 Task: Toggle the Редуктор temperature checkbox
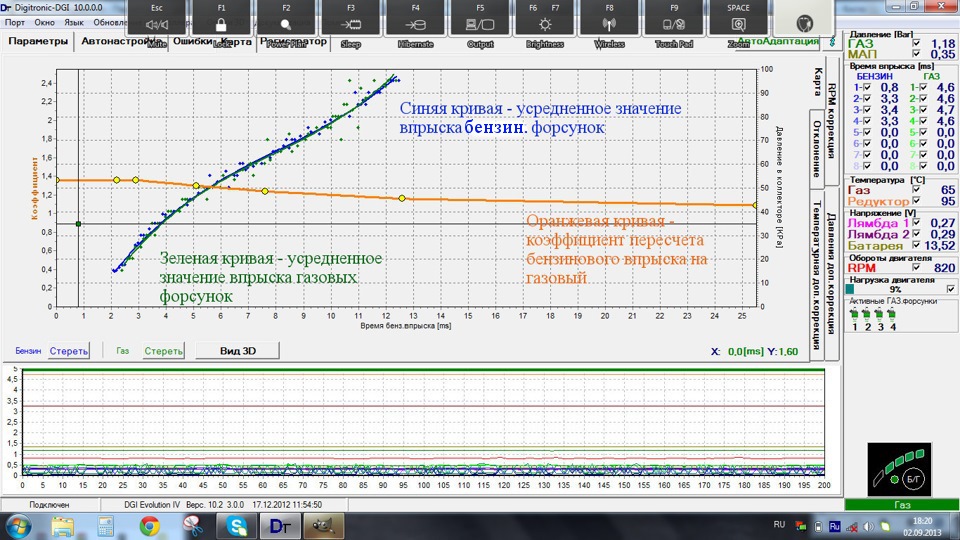click(x=917, y=201)
